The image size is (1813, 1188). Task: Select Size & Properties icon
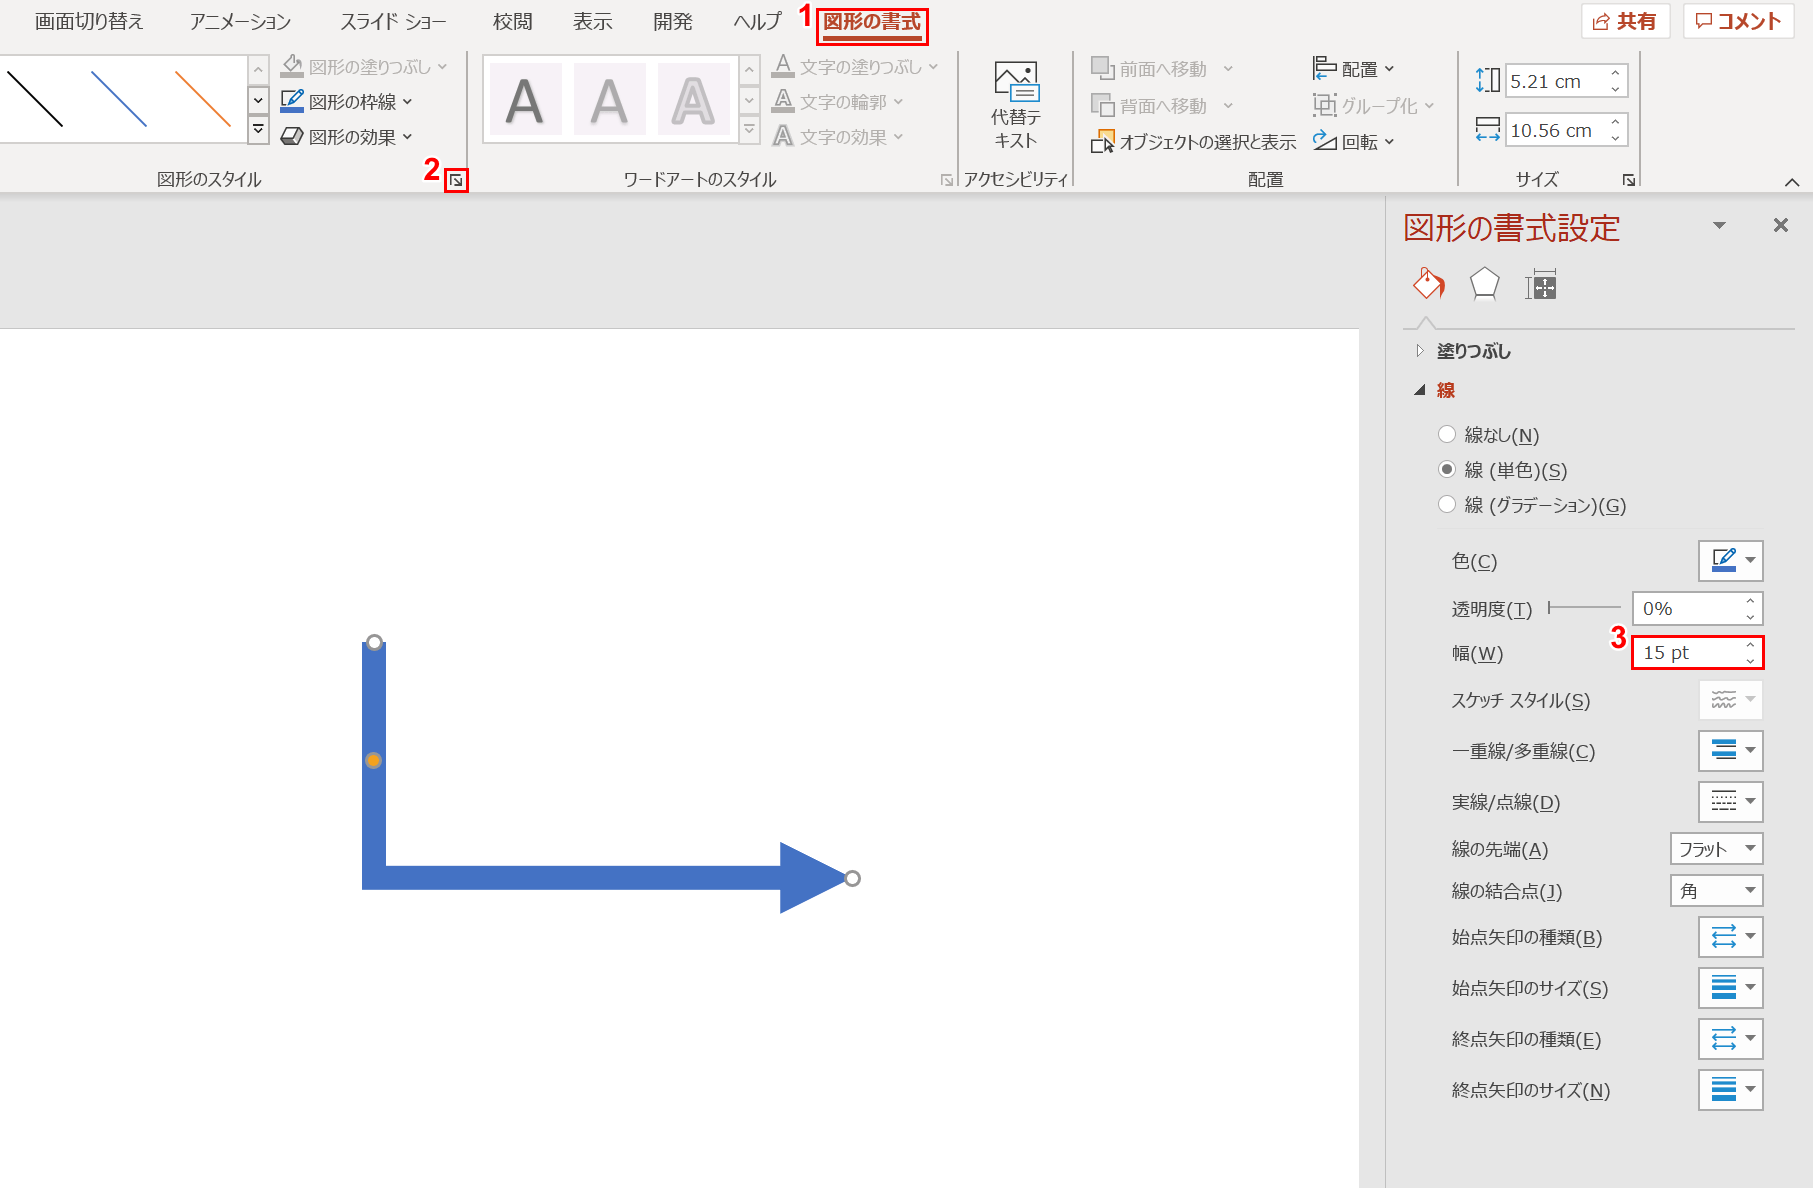click(x=1541, y=285)
